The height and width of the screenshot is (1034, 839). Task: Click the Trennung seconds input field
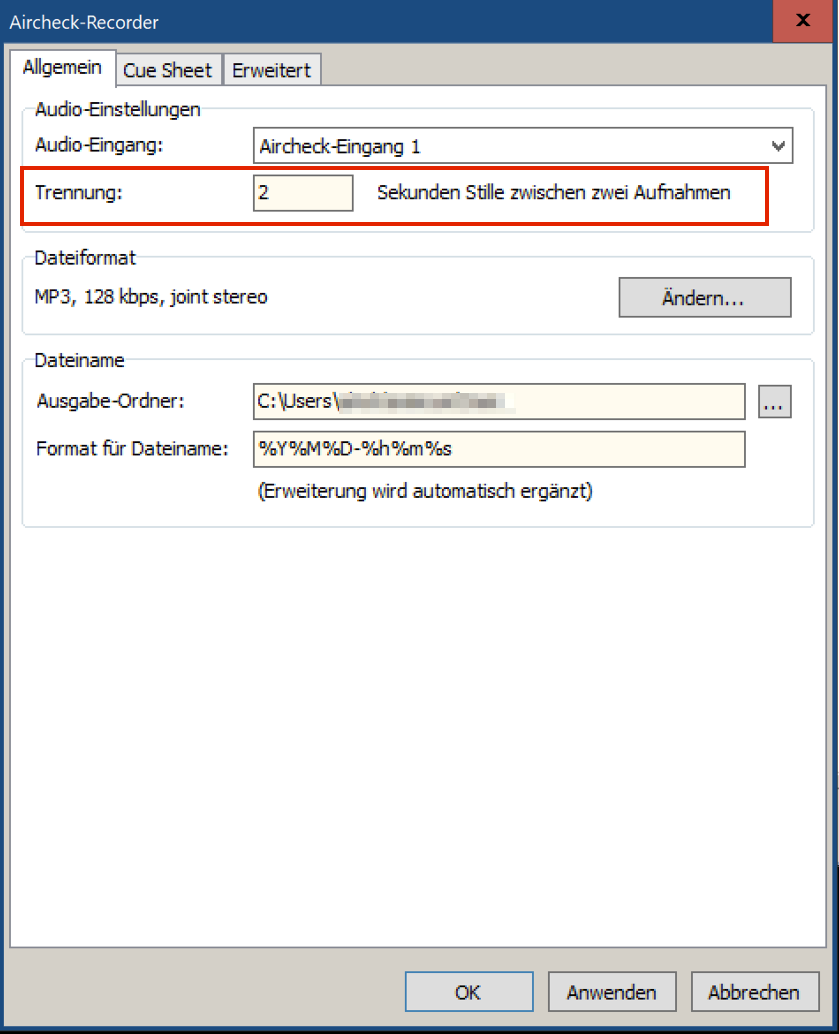tap(303, 193)
